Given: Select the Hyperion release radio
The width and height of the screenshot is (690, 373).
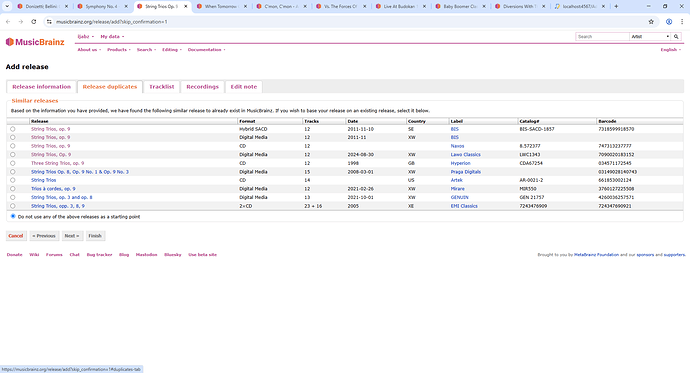Looking at the screenshot, I should tap(13, 163).
